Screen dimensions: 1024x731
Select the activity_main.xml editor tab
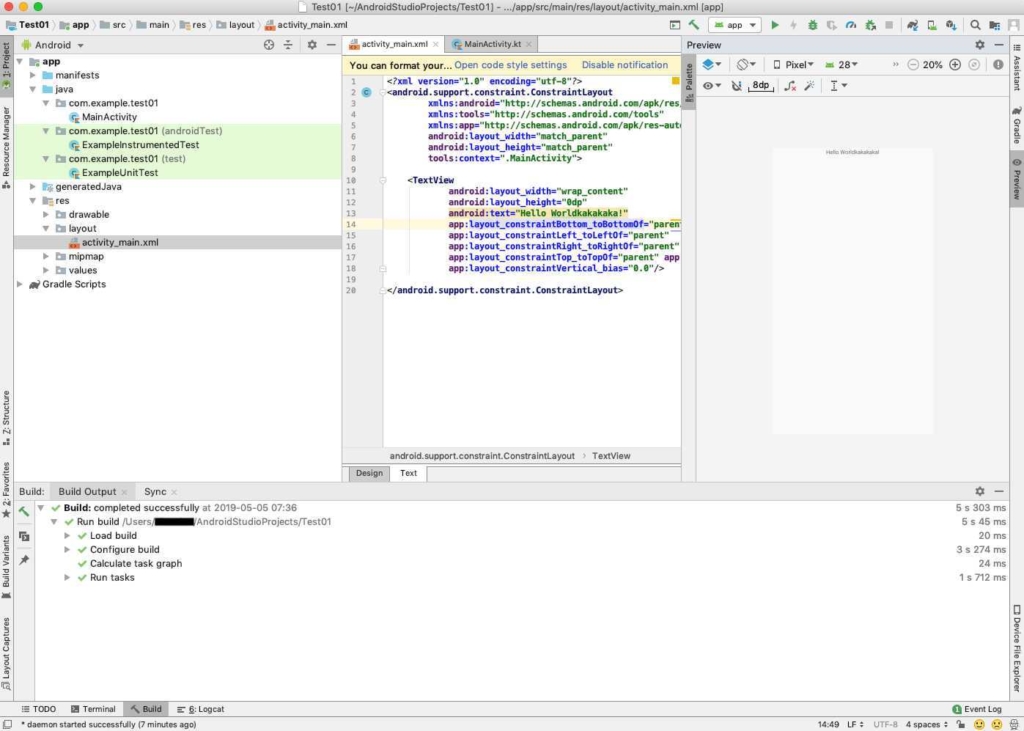coord(394,44)
